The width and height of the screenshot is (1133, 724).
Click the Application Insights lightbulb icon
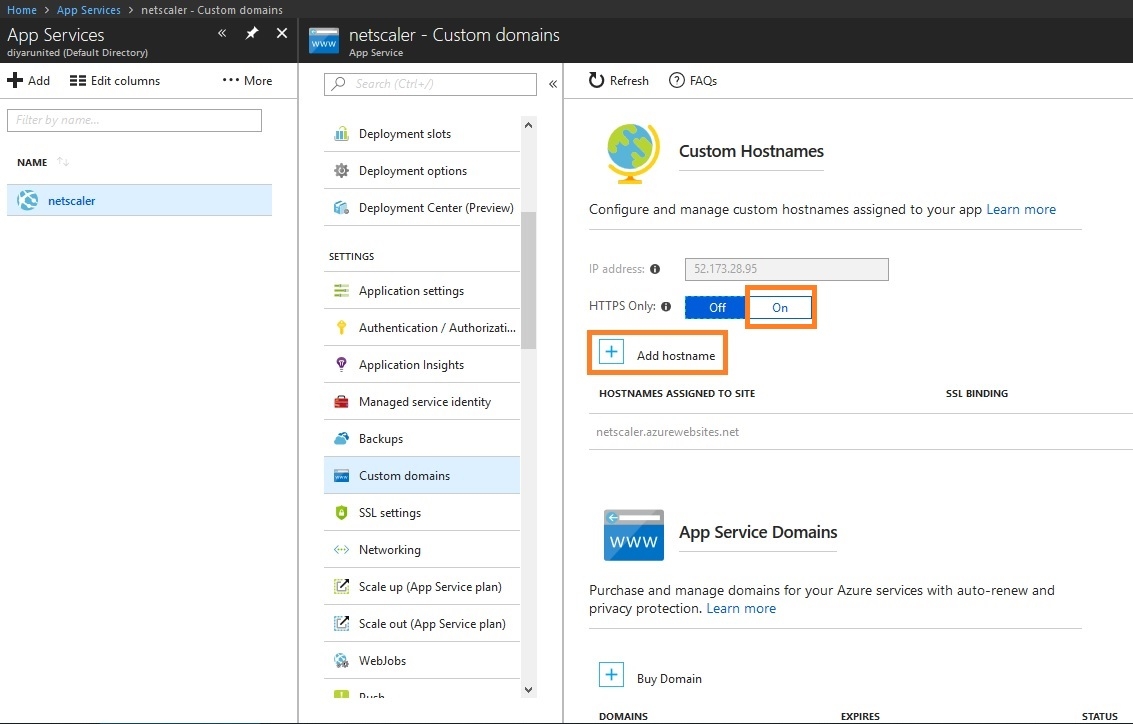(341, 364)
